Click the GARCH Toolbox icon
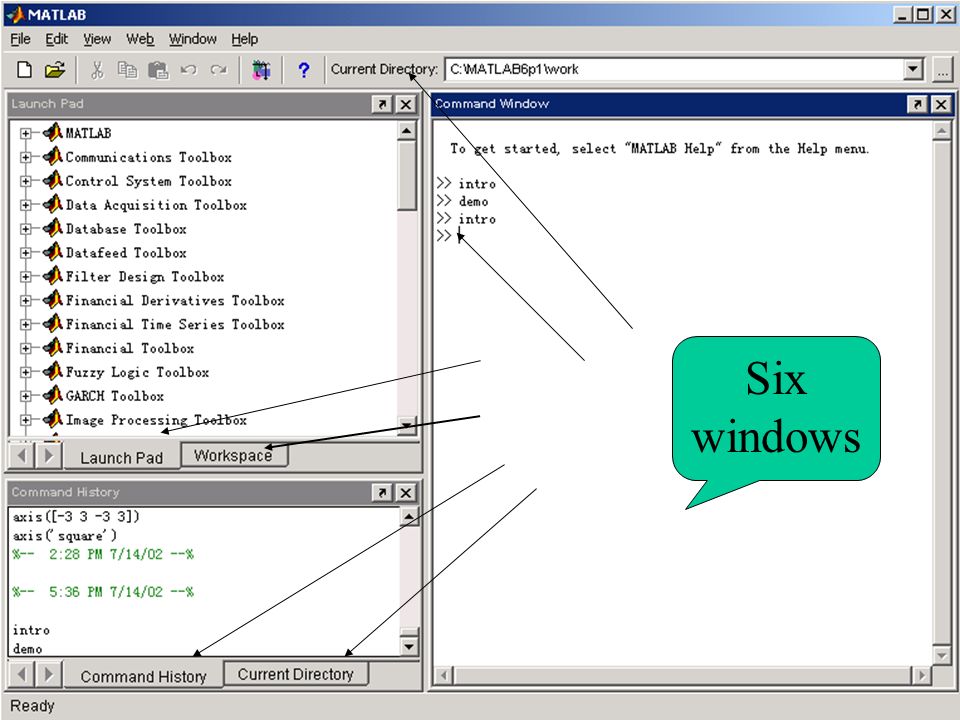This screenshot has height=720, width=960. [x=53, y=395]
